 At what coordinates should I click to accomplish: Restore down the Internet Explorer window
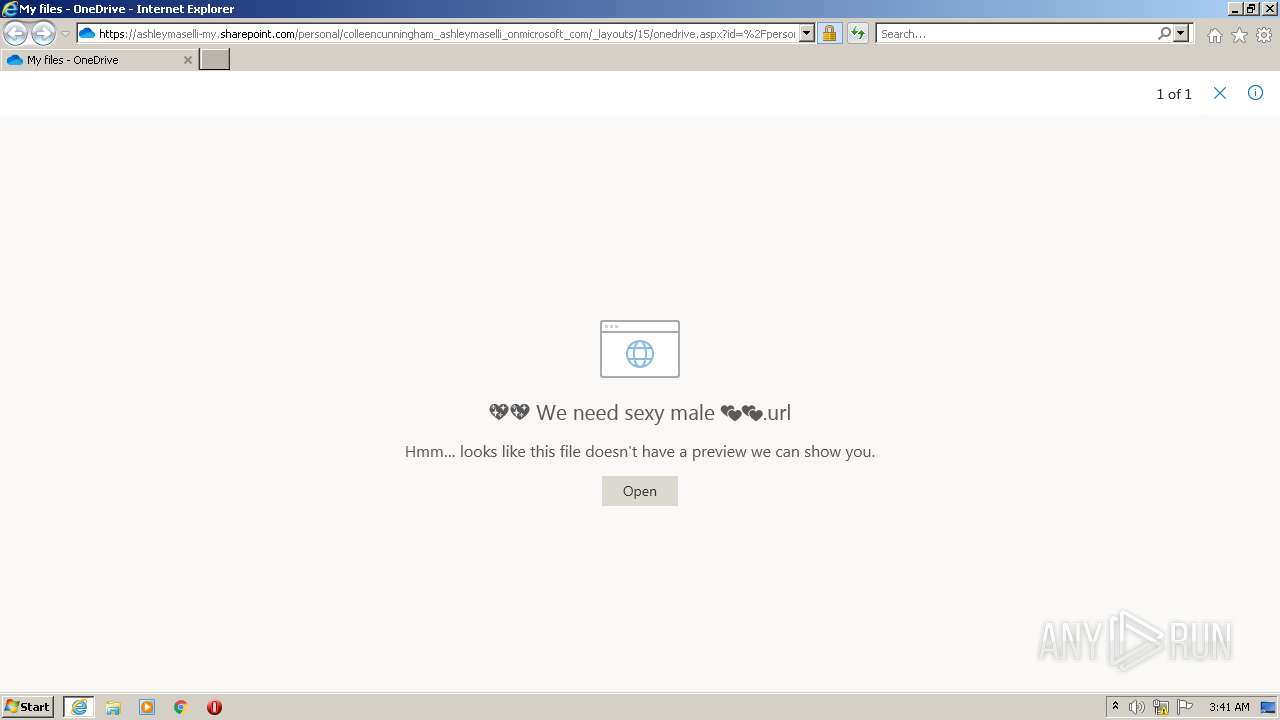(x=1251, y=9)
